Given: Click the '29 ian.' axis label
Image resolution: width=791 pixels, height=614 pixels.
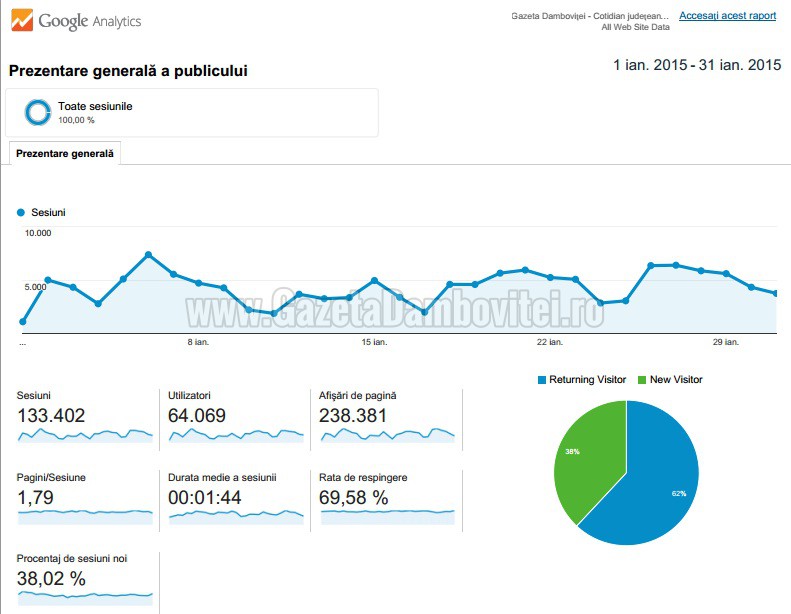Looking at the screenshot, I should pyautogui.click(x=726, y=342).
